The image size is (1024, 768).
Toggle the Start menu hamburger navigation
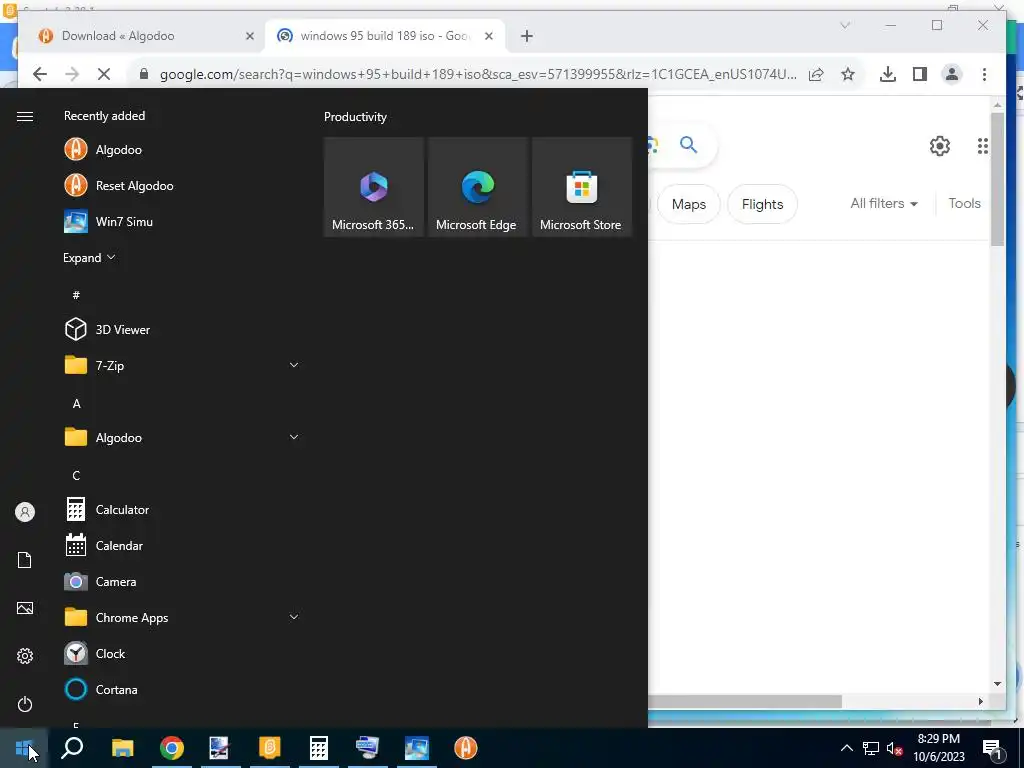25,116
